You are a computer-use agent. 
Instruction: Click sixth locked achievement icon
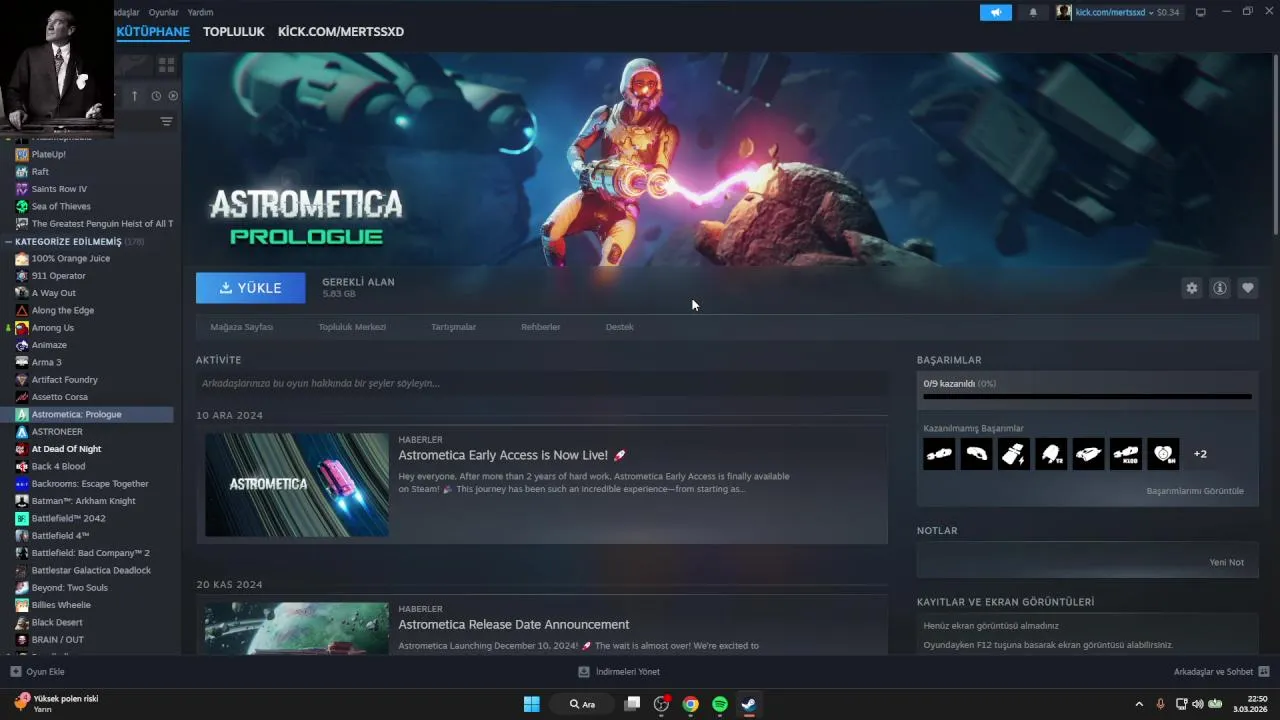click(x=1126, y=454)
